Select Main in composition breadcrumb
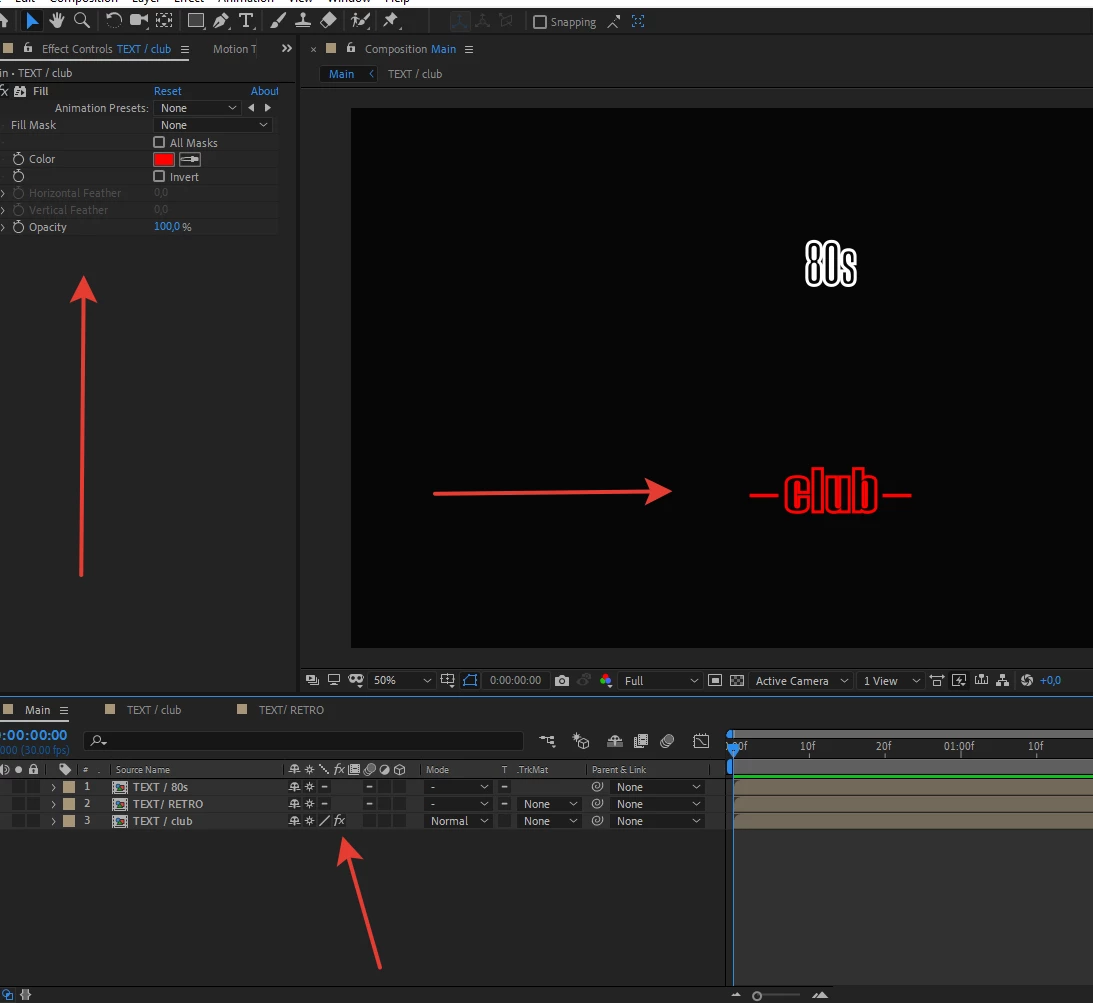 pos(342,74)
